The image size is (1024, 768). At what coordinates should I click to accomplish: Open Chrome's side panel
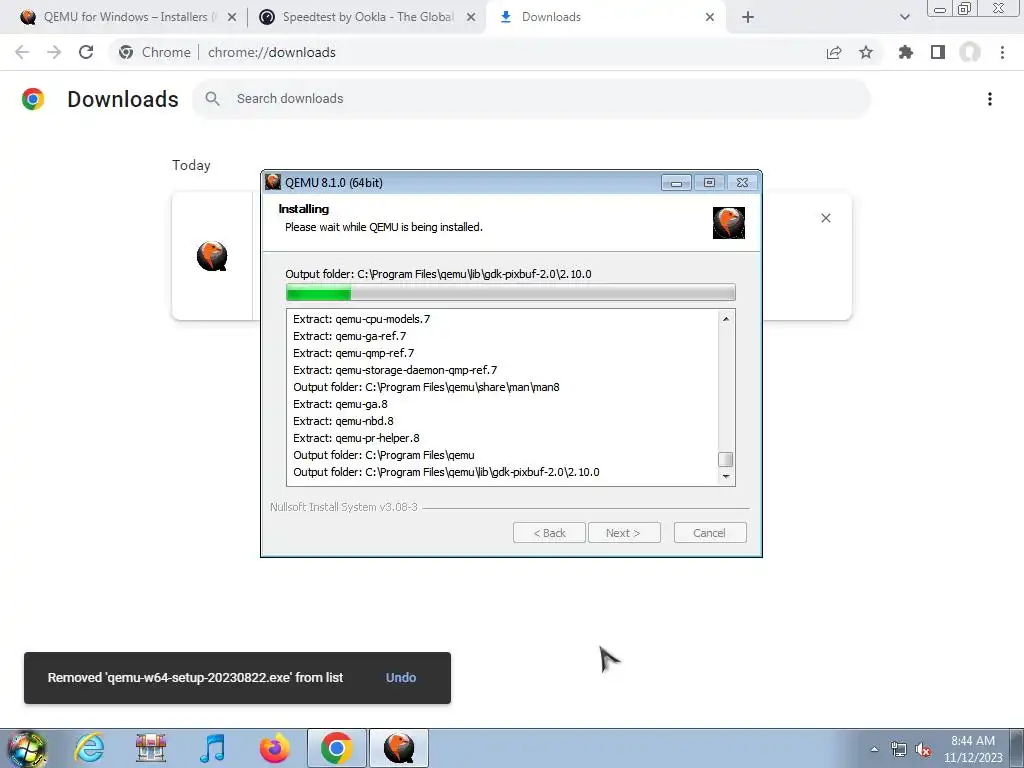pyautogui.click(x=938, y=52)
